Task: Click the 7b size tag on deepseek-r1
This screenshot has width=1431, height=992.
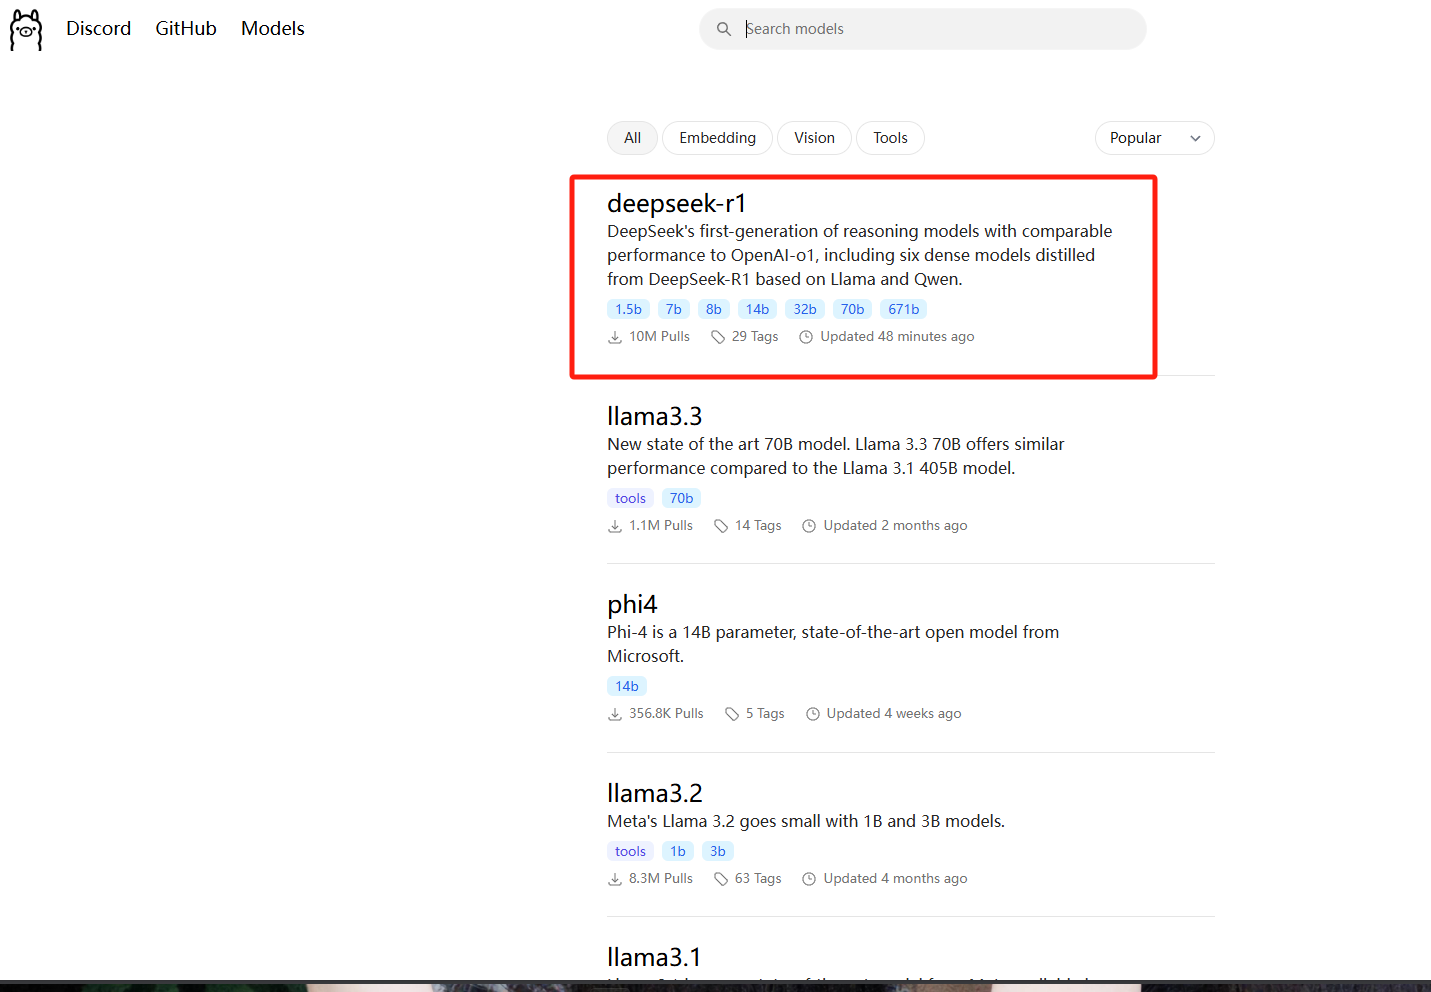Action: 674,309
